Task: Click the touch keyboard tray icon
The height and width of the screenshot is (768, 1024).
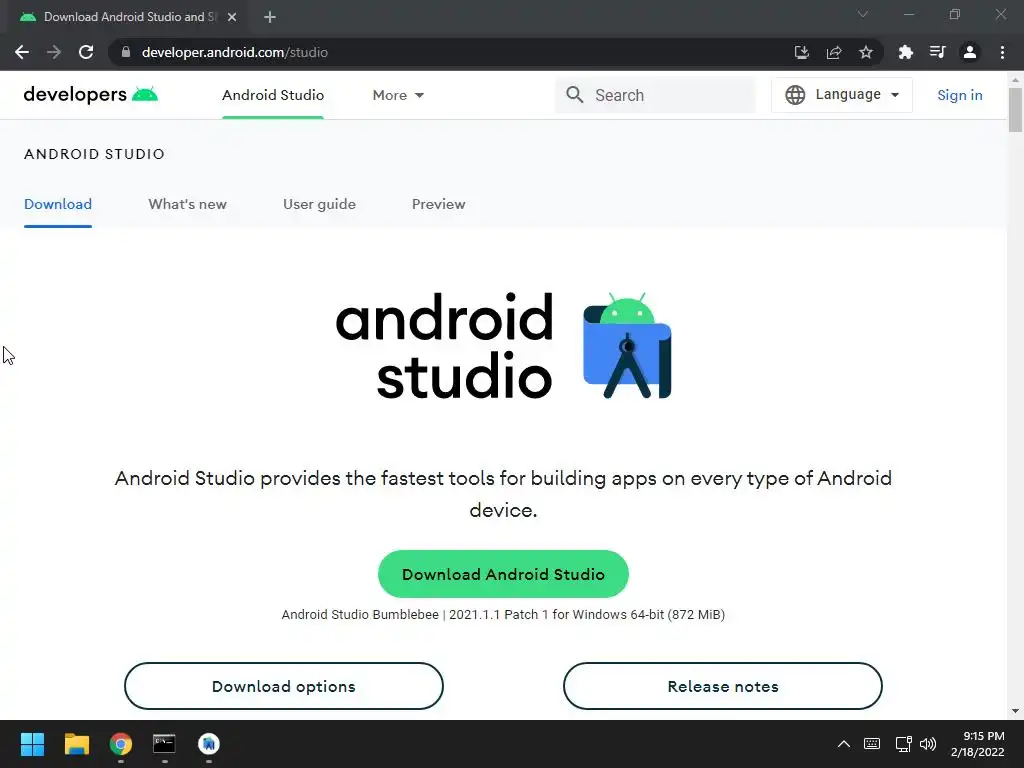Action: click(x=872, y=744)
